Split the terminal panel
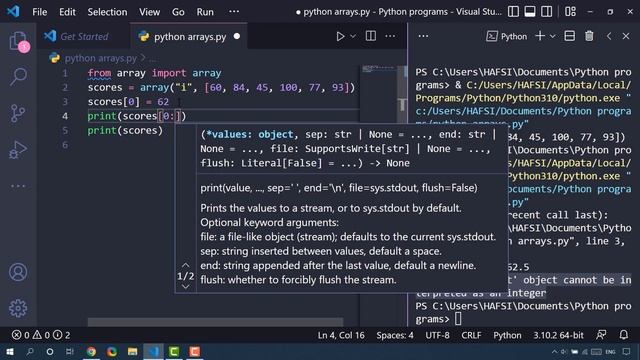Image resolution: width=640 pixels, height=360 pixels. pyautogui.click(x=569, y=36)
